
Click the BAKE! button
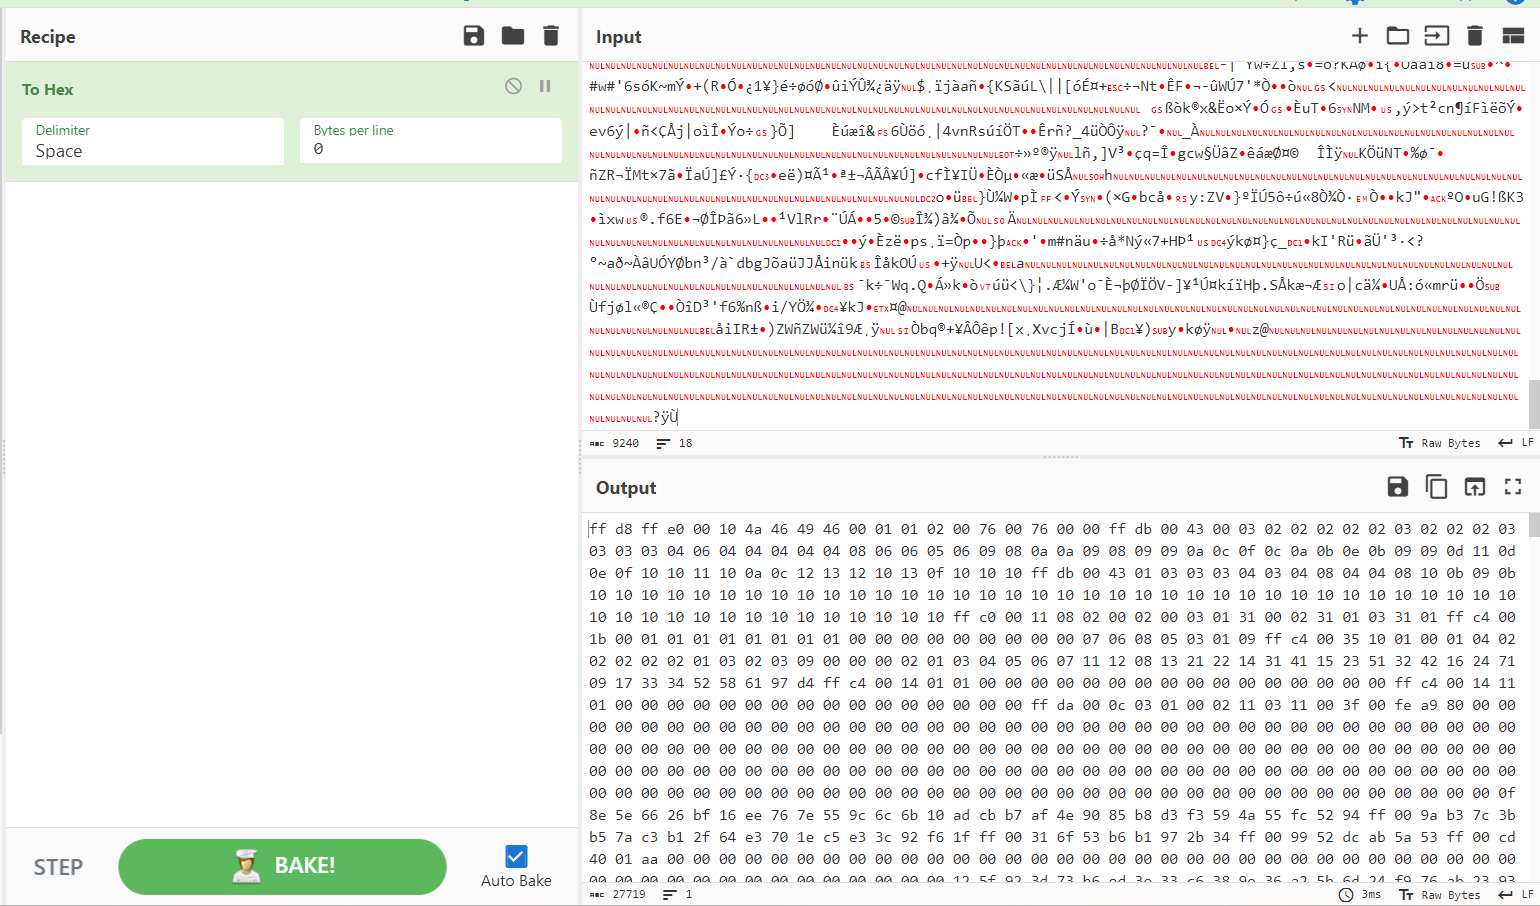point(282,866)
